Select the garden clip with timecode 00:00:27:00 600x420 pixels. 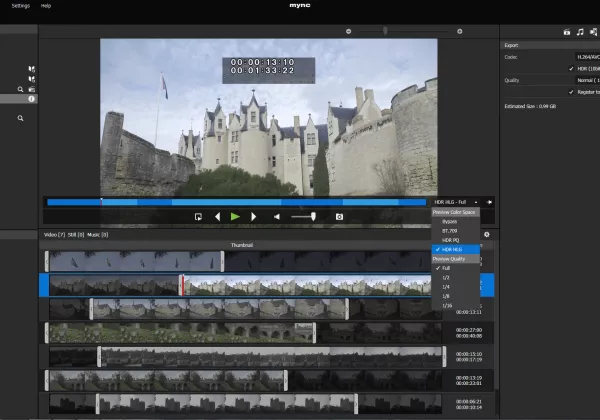click(245, 333)
